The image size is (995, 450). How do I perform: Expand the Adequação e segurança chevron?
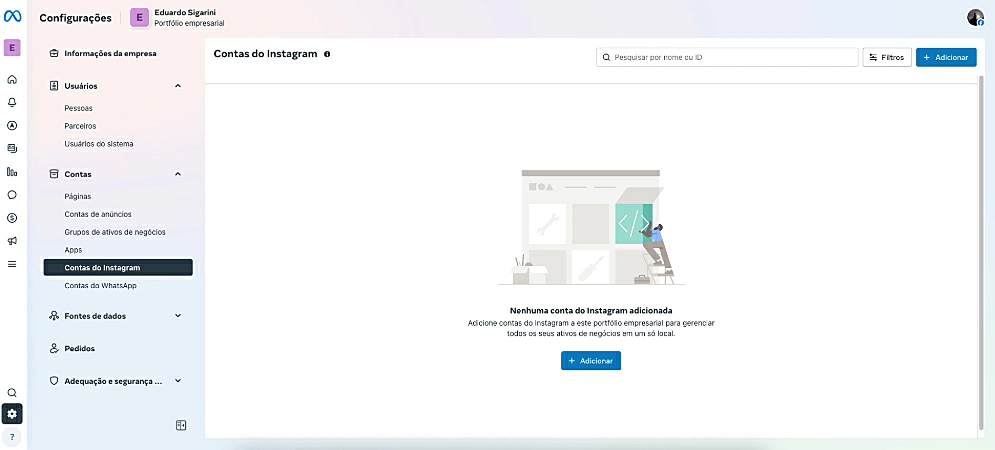point(178,381)
